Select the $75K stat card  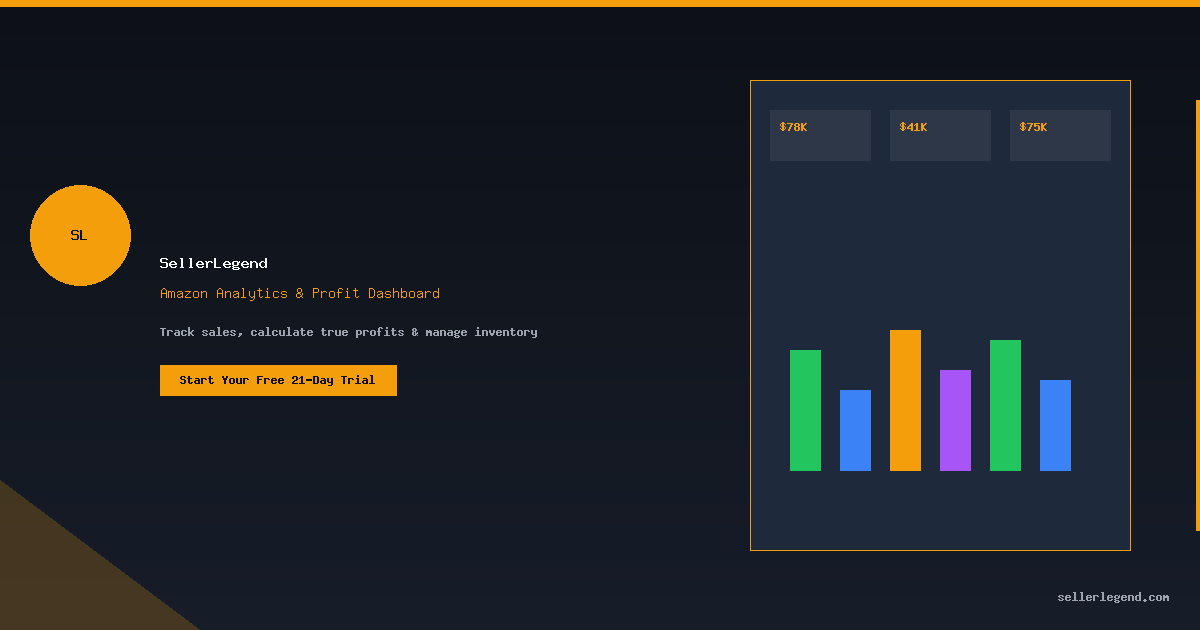click(x=1060, y=136)
